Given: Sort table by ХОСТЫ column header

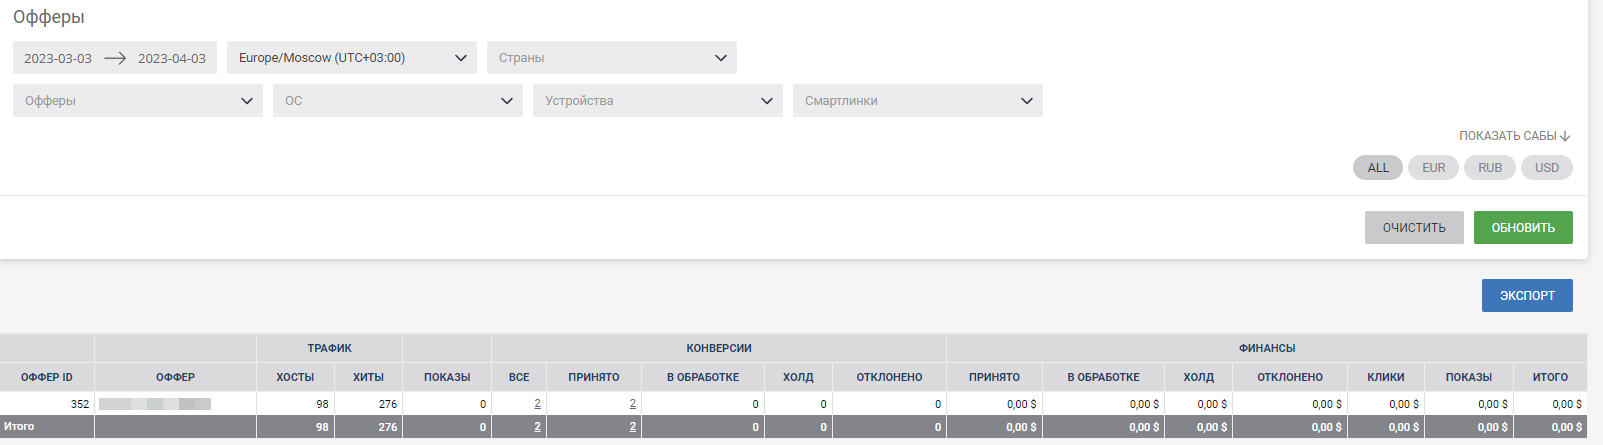Looking at the screenshot, I should click(295, 377).
